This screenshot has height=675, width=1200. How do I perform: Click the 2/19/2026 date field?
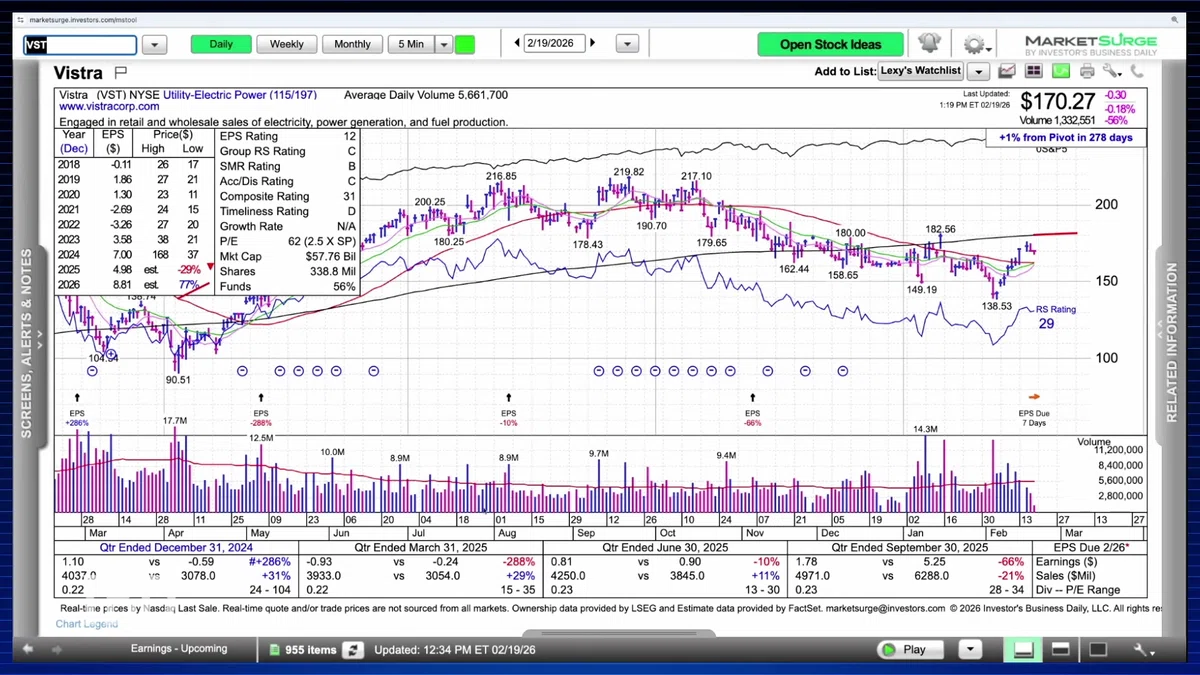tap(555, 44)
